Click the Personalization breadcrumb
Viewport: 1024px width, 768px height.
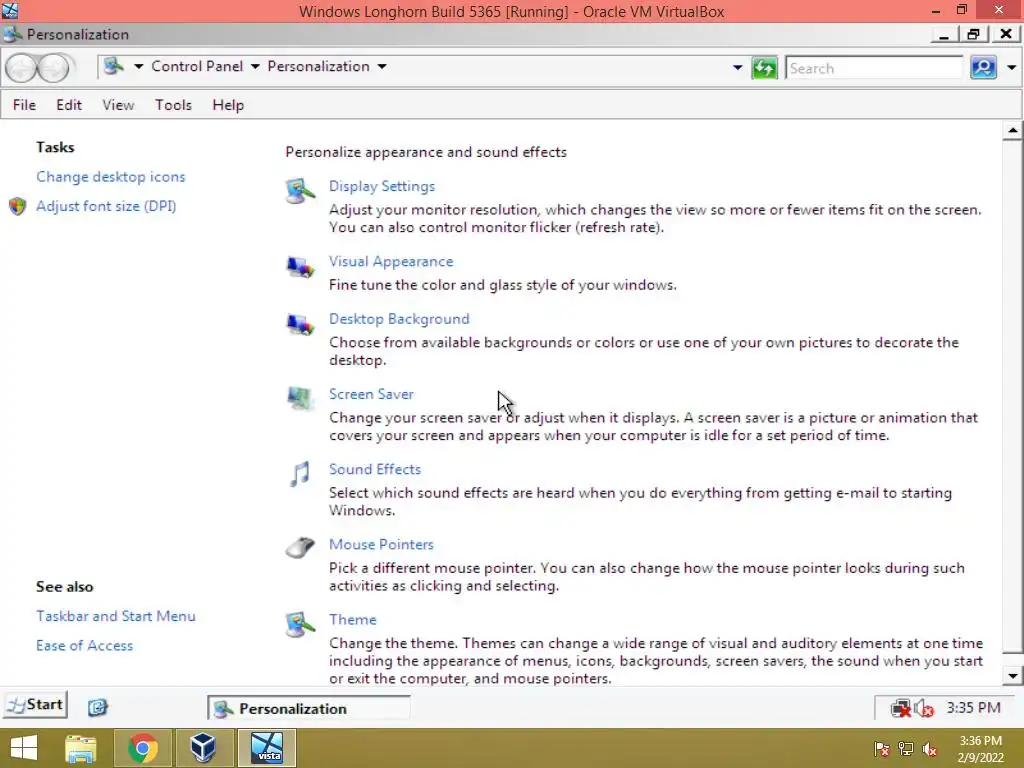(x=318, y=66)
